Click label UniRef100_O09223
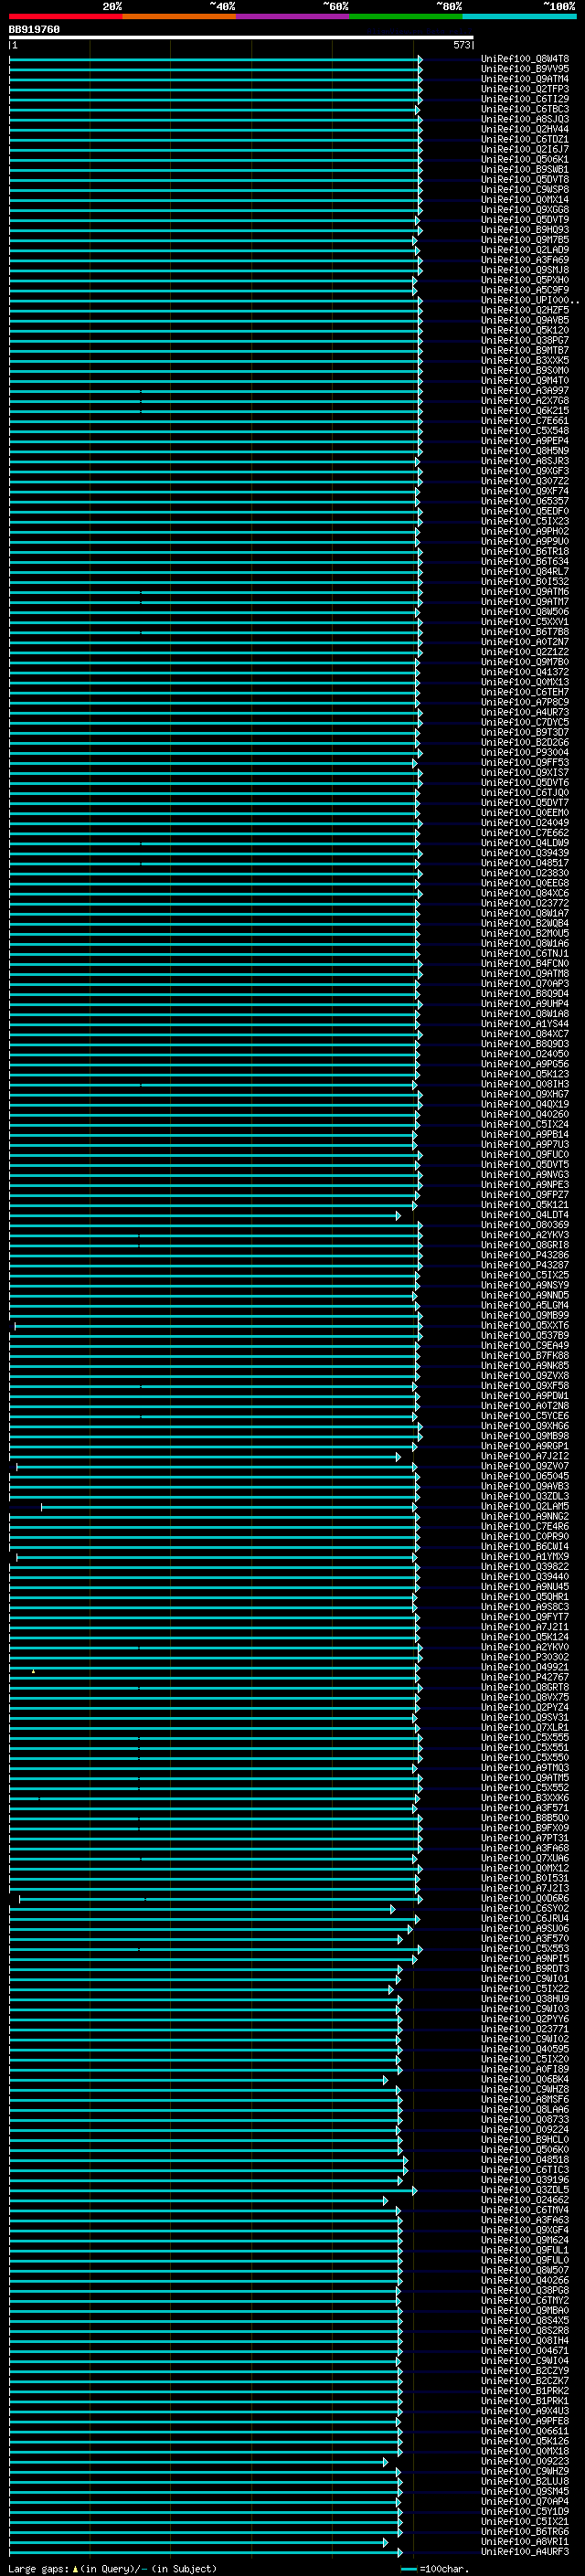Image resolution: width=585 pixels, height=2576 pixels. (x=525, y=2460)
